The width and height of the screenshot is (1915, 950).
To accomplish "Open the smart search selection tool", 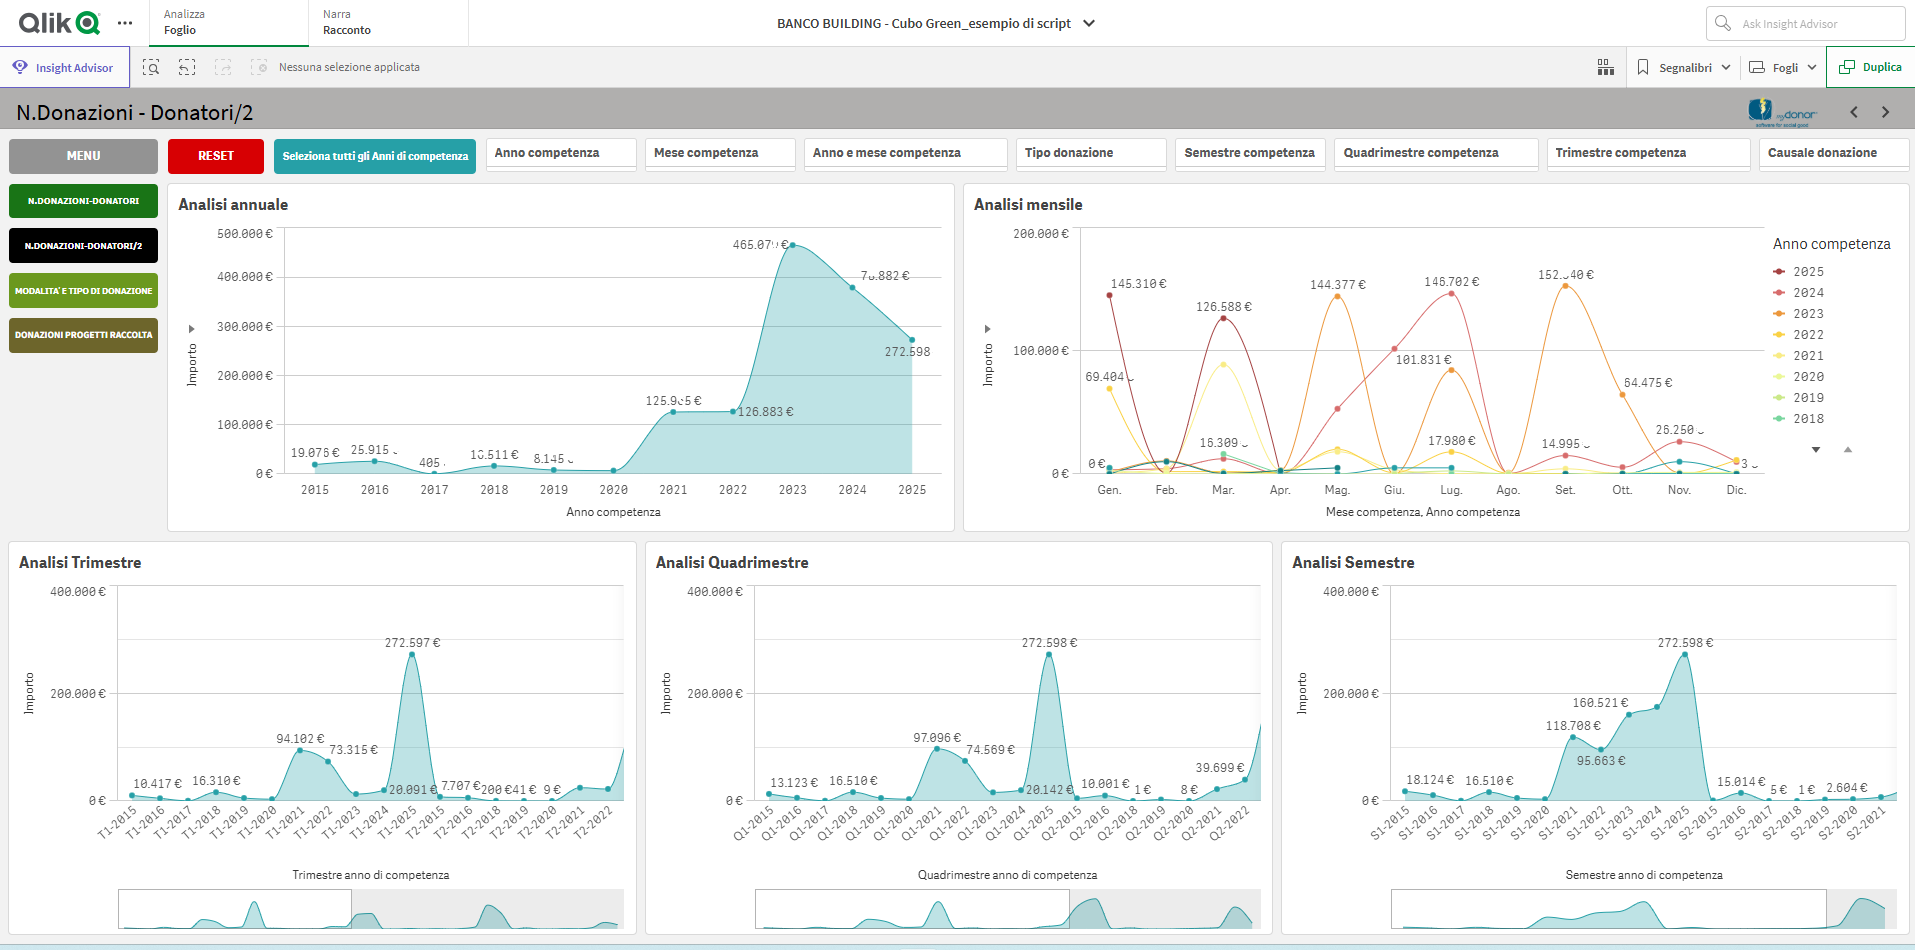I will [151, 67].
